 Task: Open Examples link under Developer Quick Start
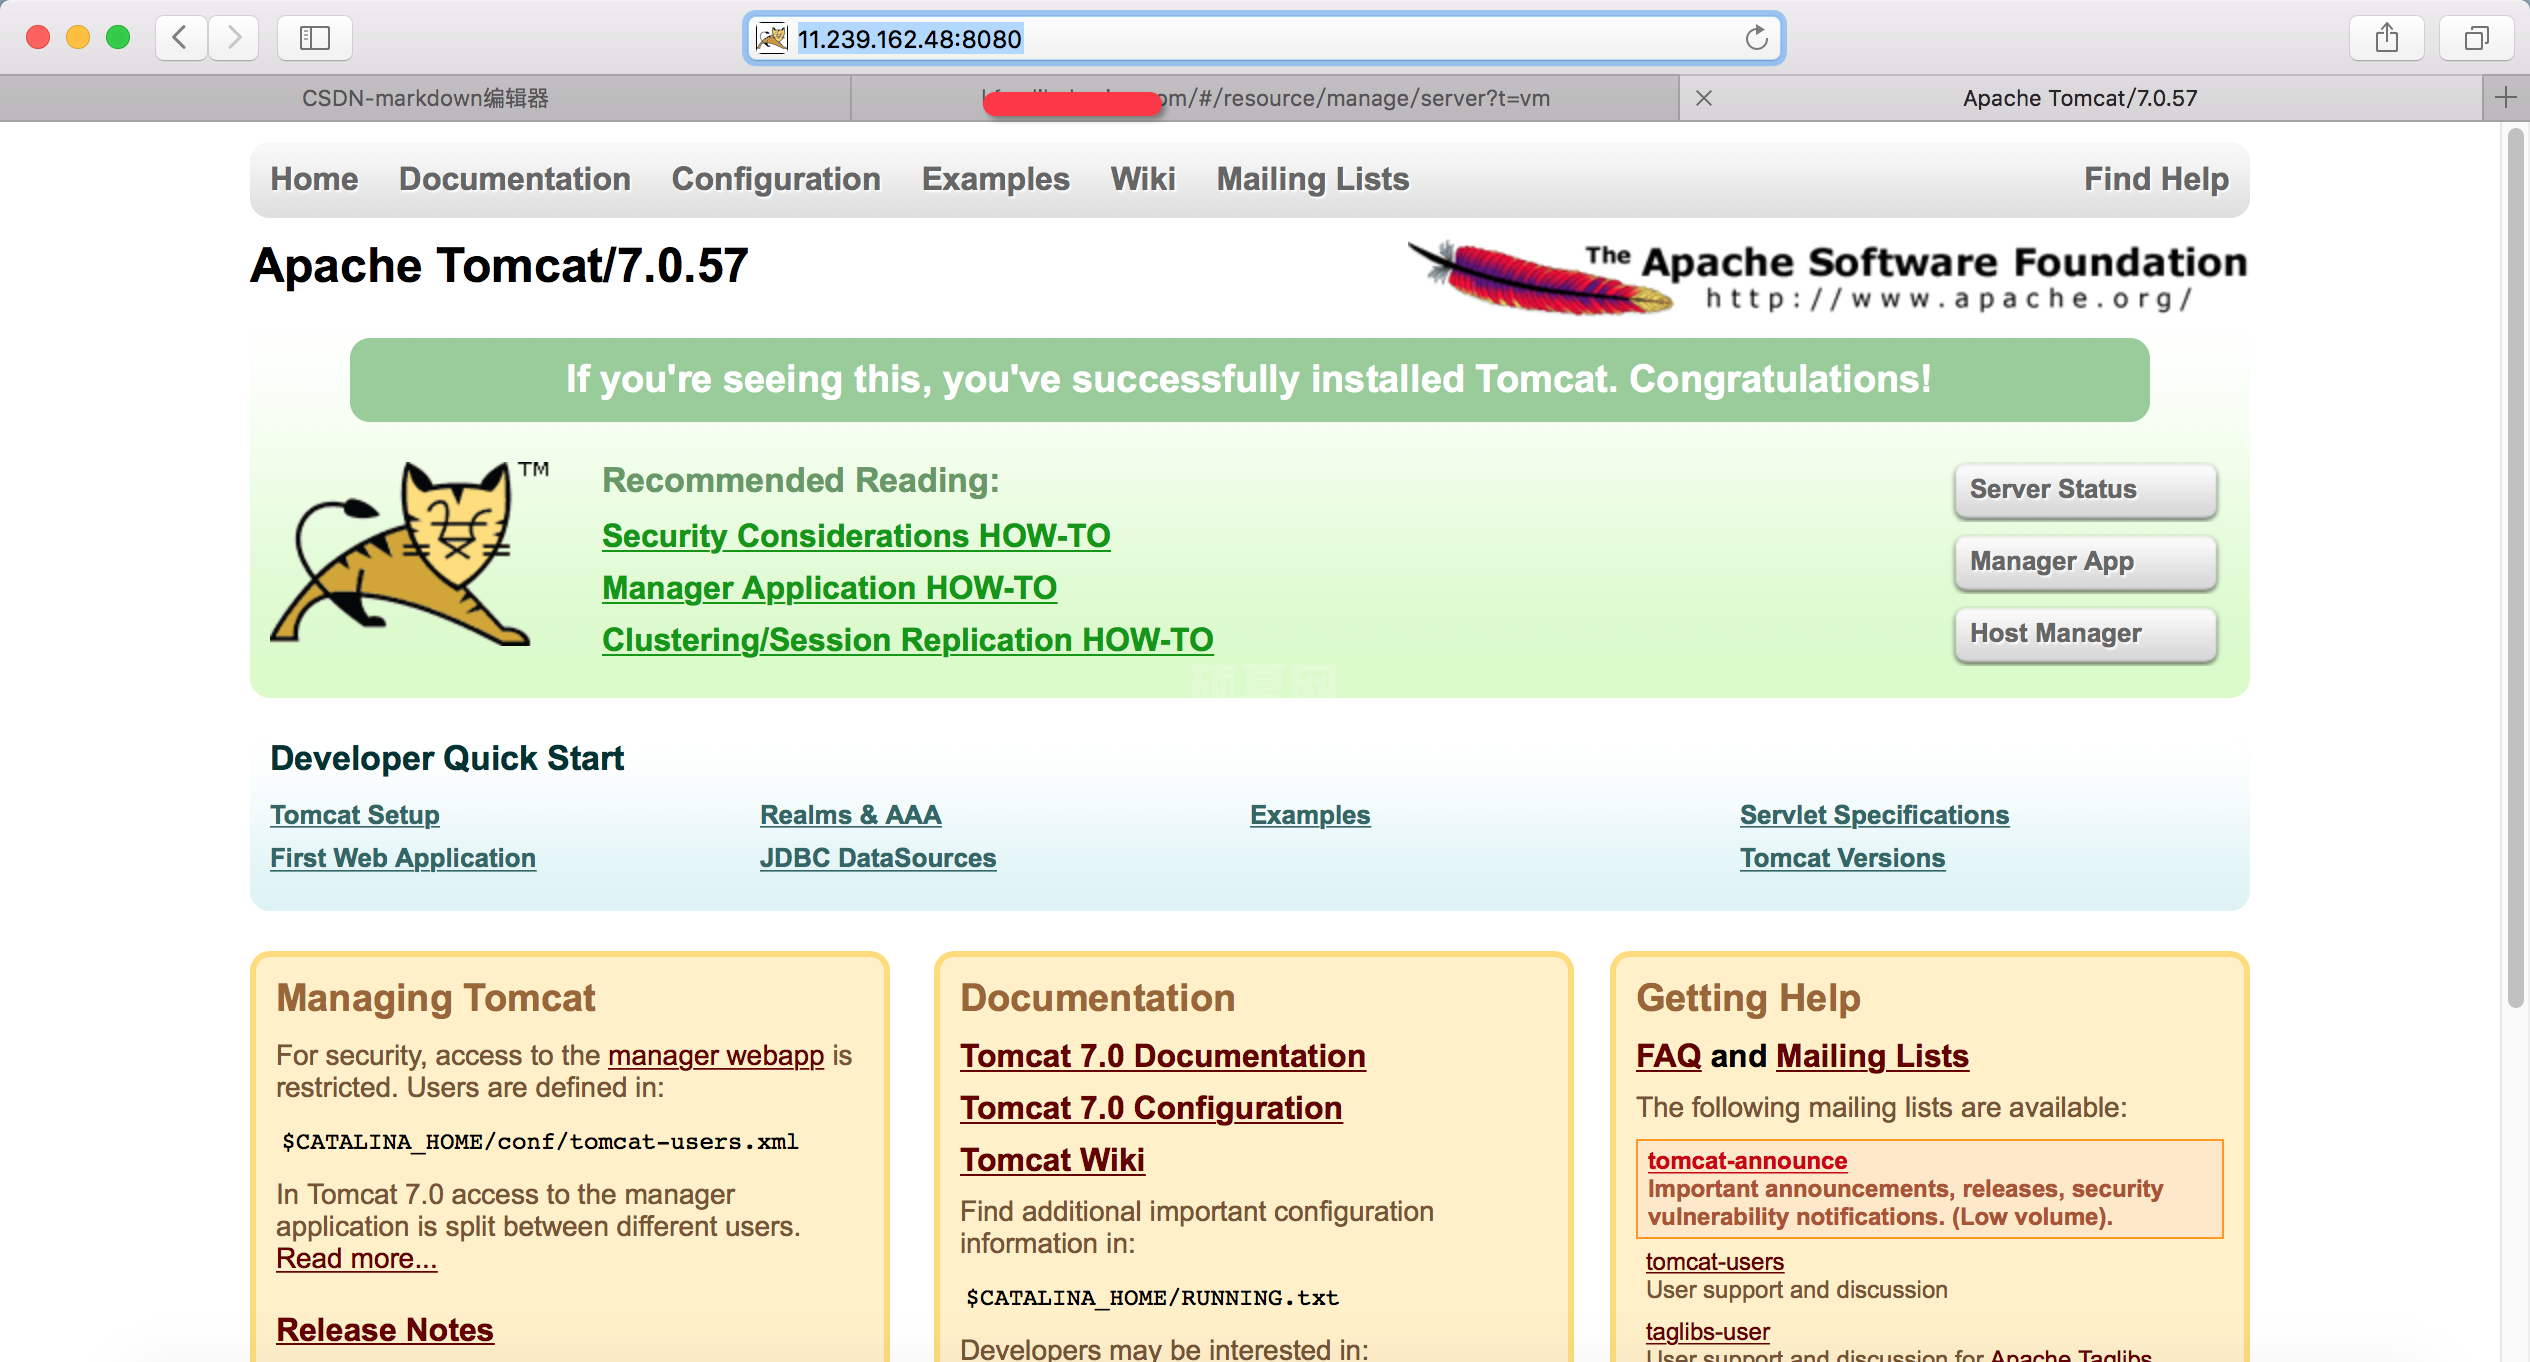point(1310,815)
